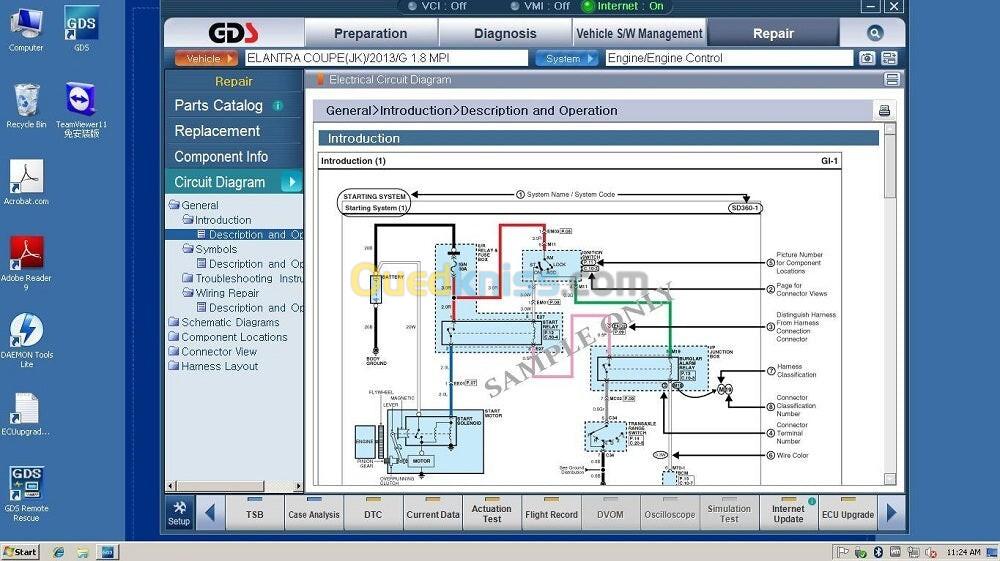
Task: Click the Parts Catalog info icon
Action: pos(278,106)
